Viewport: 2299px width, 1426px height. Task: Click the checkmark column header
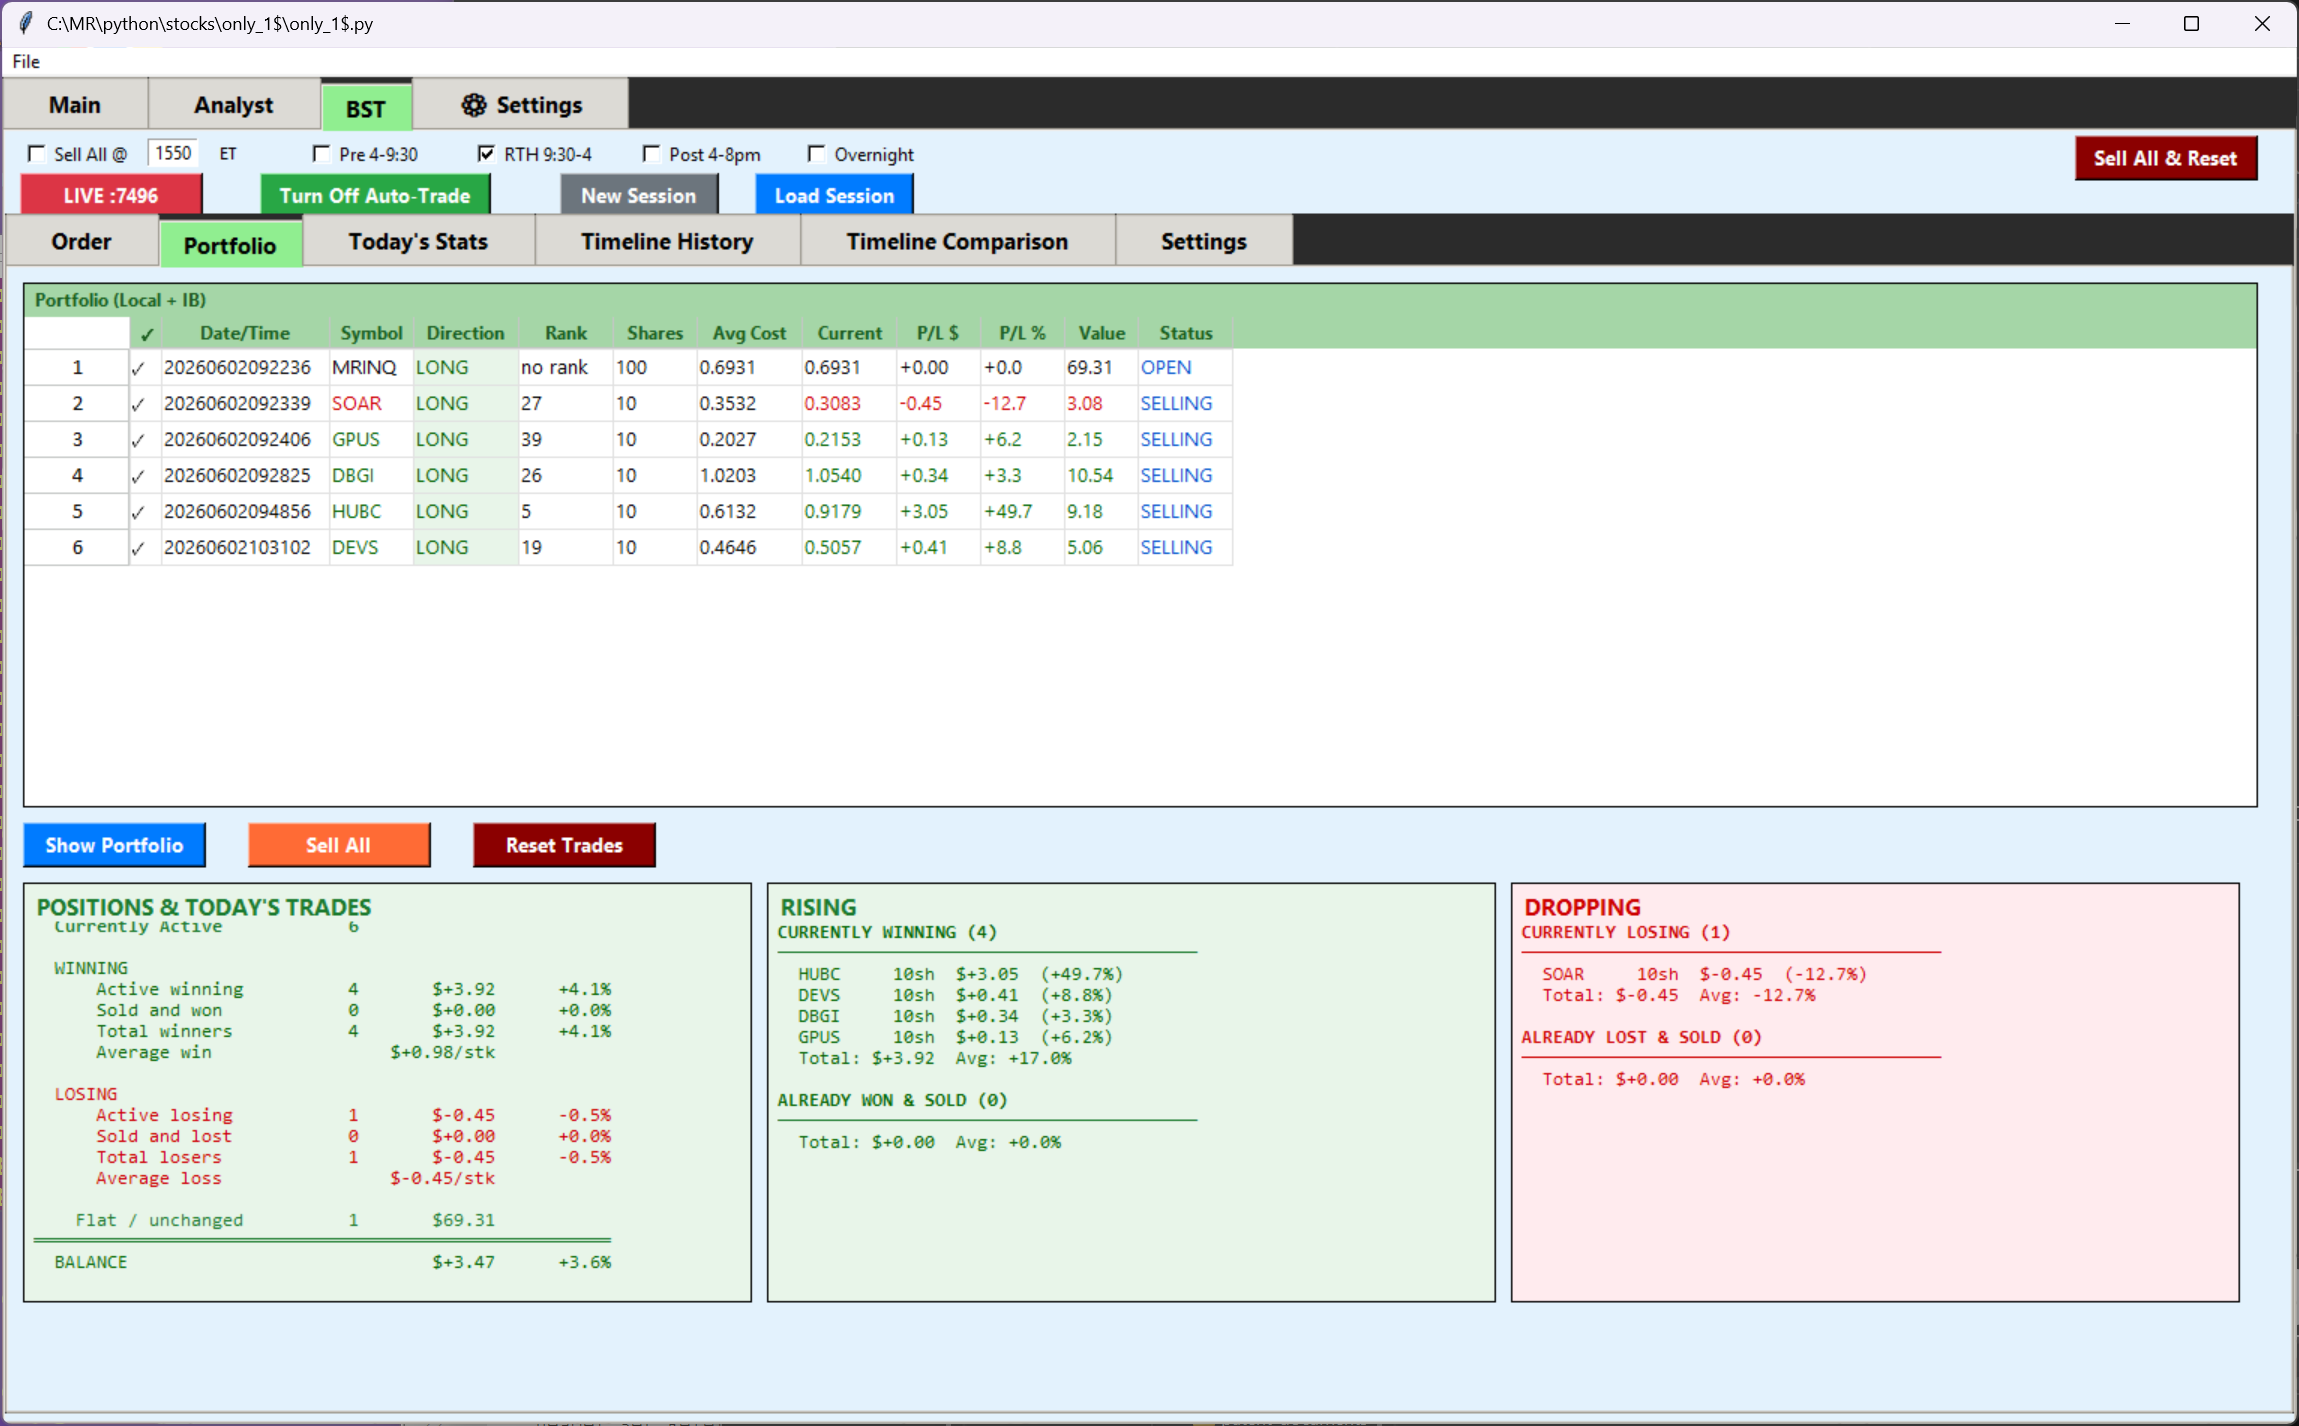pos(146,334)
